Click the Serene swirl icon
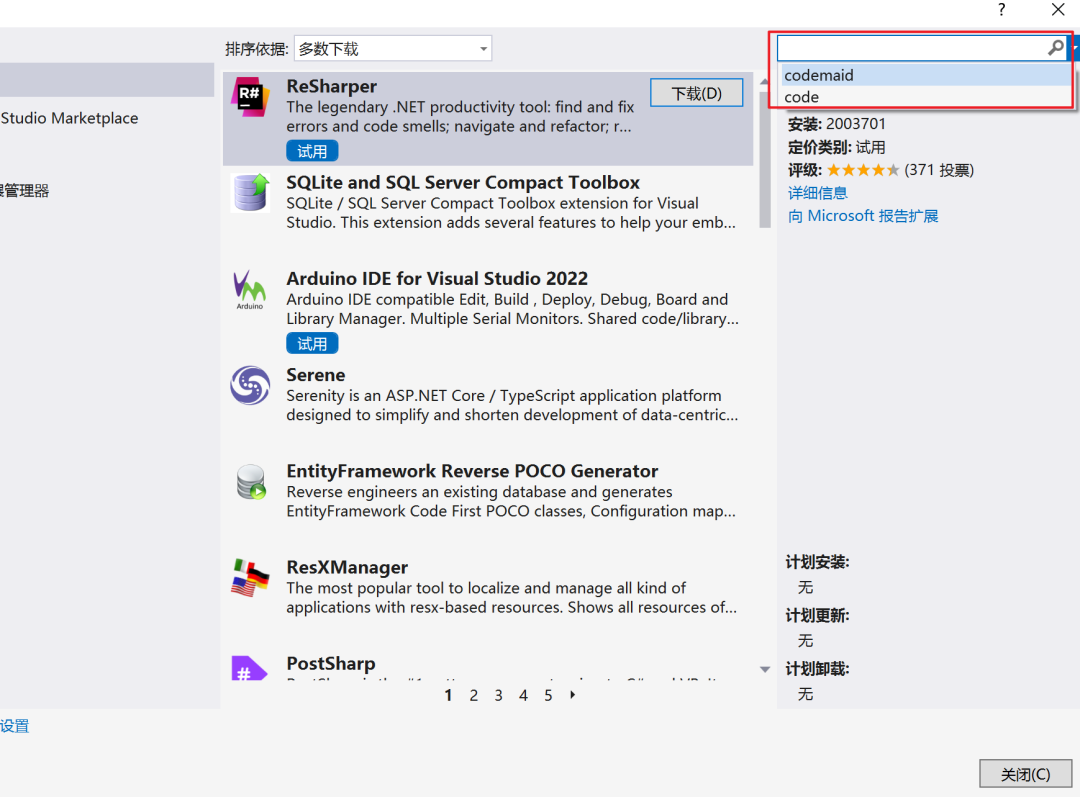 point(250,385)
